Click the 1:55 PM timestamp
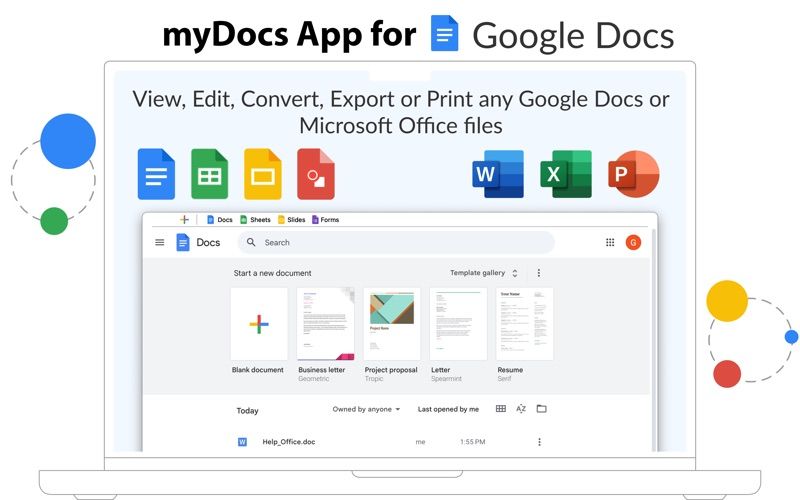Viewport: 800px width, 500px height. [x=472, y=442]
